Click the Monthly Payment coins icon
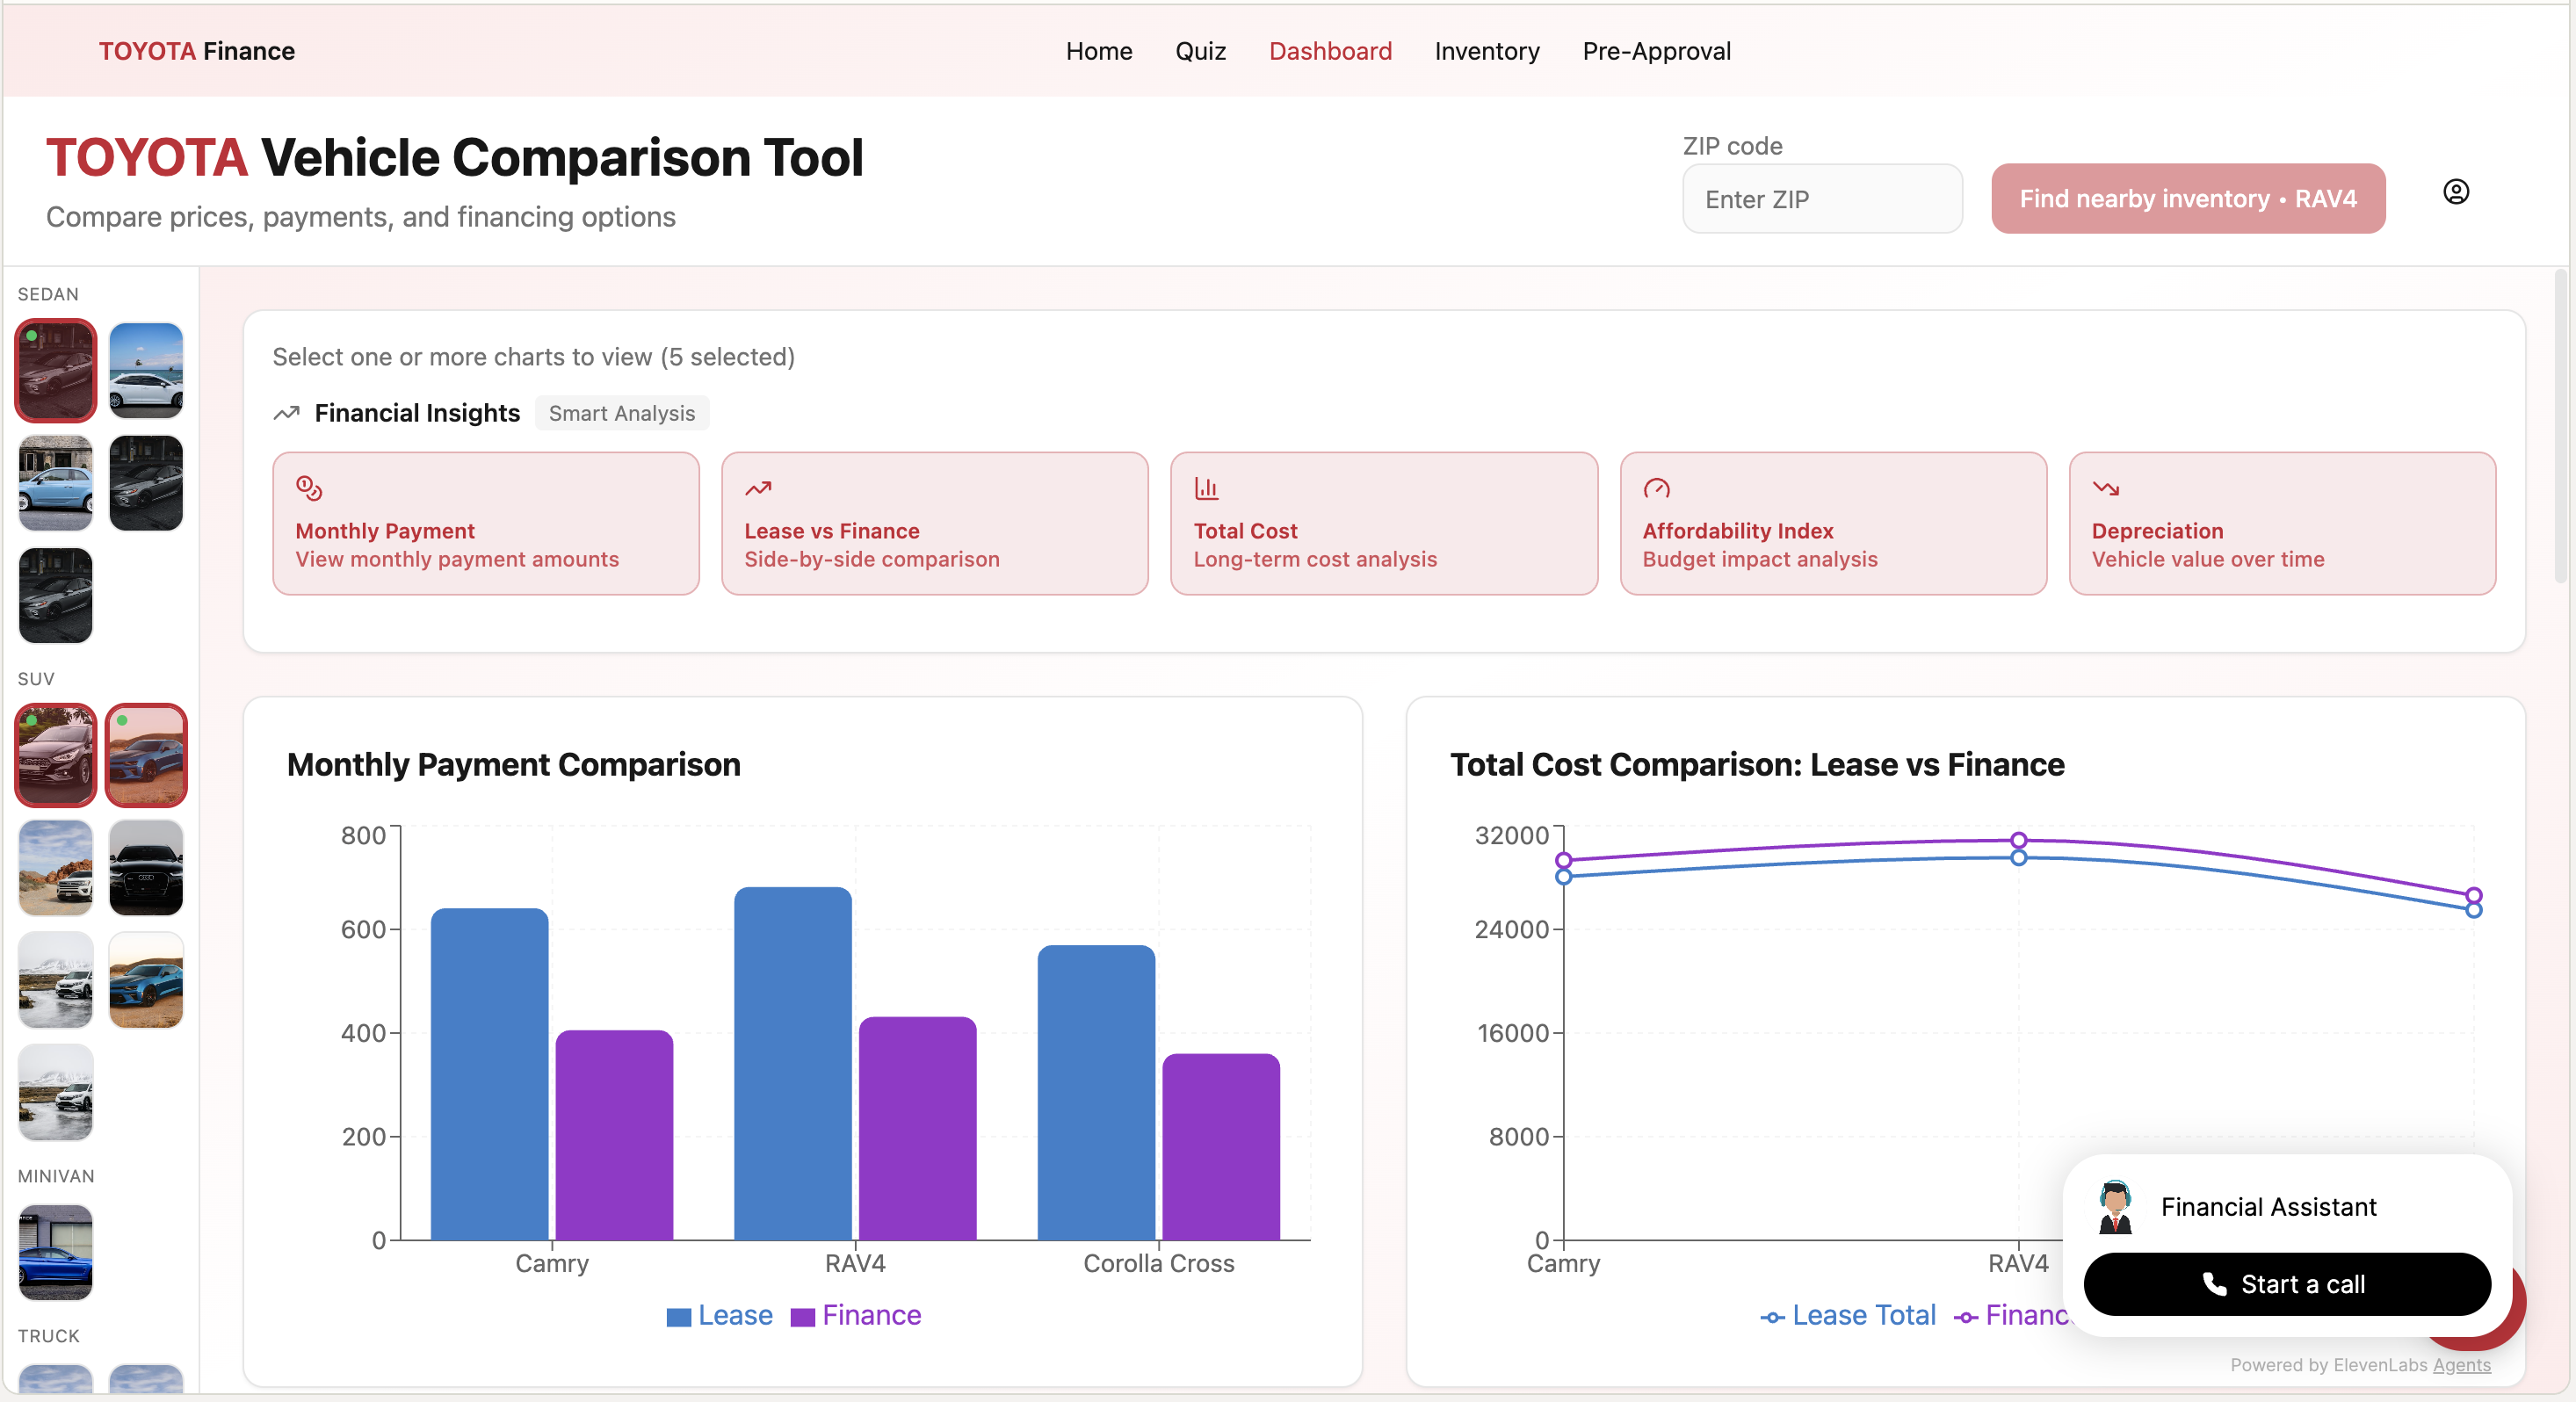This screenshot has width=2576, height=1402. (x=309, y=488)
